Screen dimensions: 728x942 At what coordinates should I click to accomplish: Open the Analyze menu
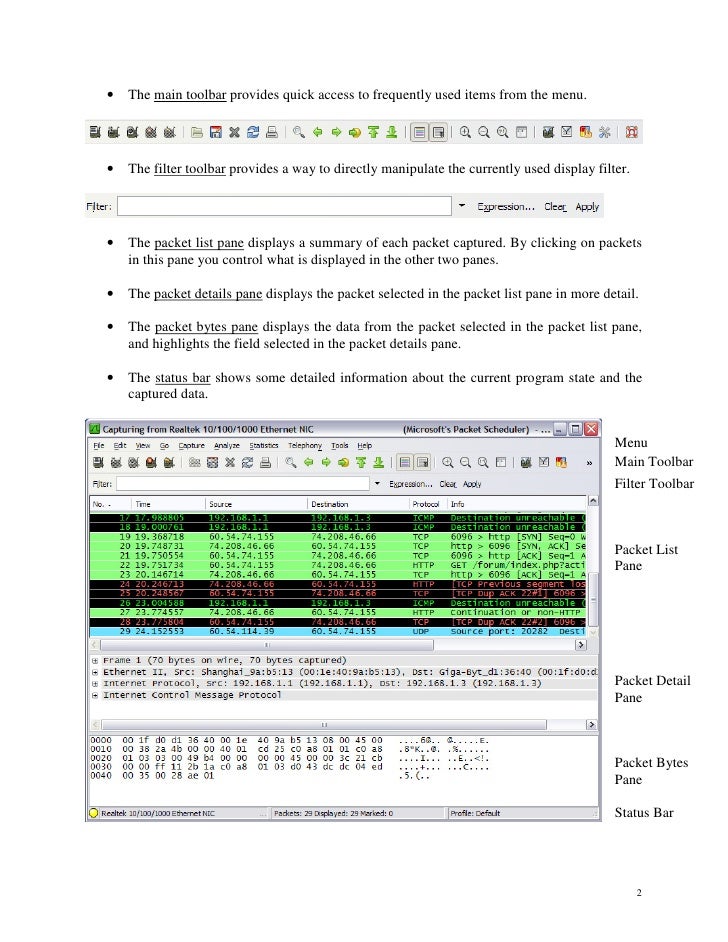227,446
